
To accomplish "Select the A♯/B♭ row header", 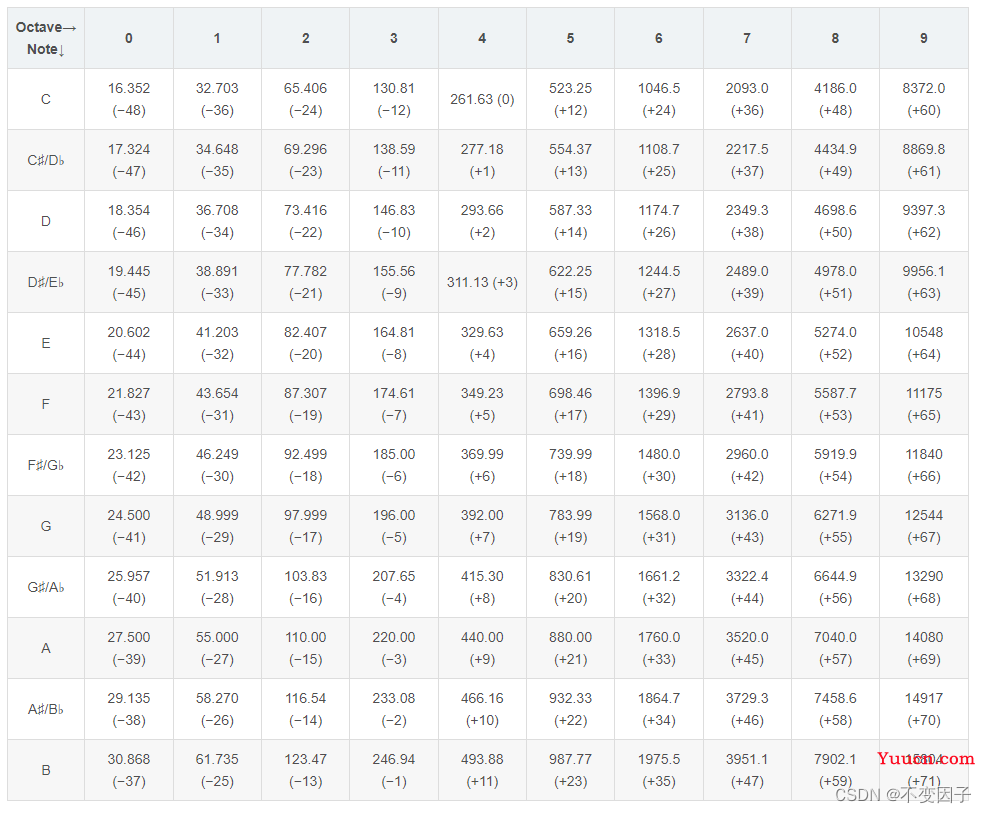I will point(46,709).
